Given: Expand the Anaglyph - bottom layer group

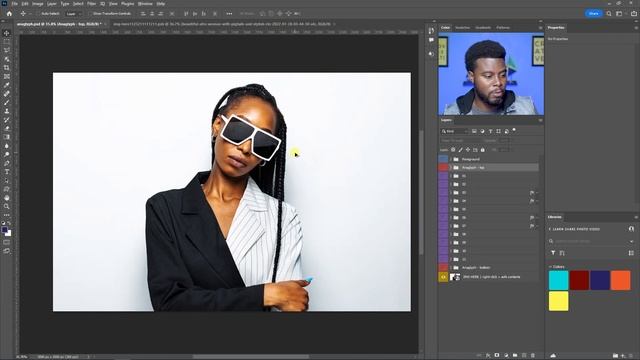Looking at the screenshot, I should (451, 268).
